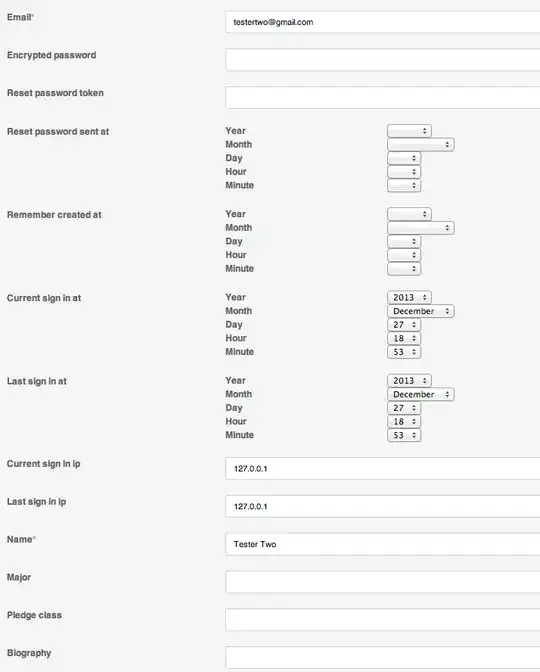Click the Current sign in ip field

pyautogui.click(x=382, y=468)
